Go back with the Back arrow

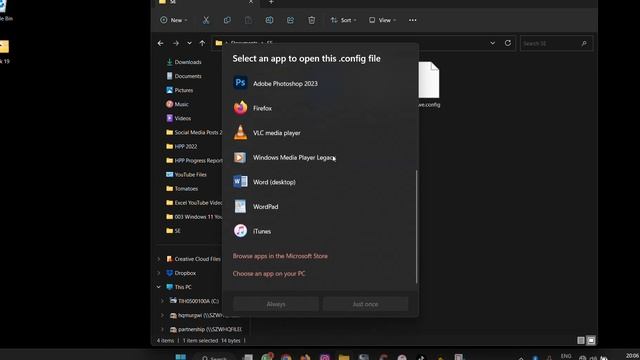click(x=160, y=43)
